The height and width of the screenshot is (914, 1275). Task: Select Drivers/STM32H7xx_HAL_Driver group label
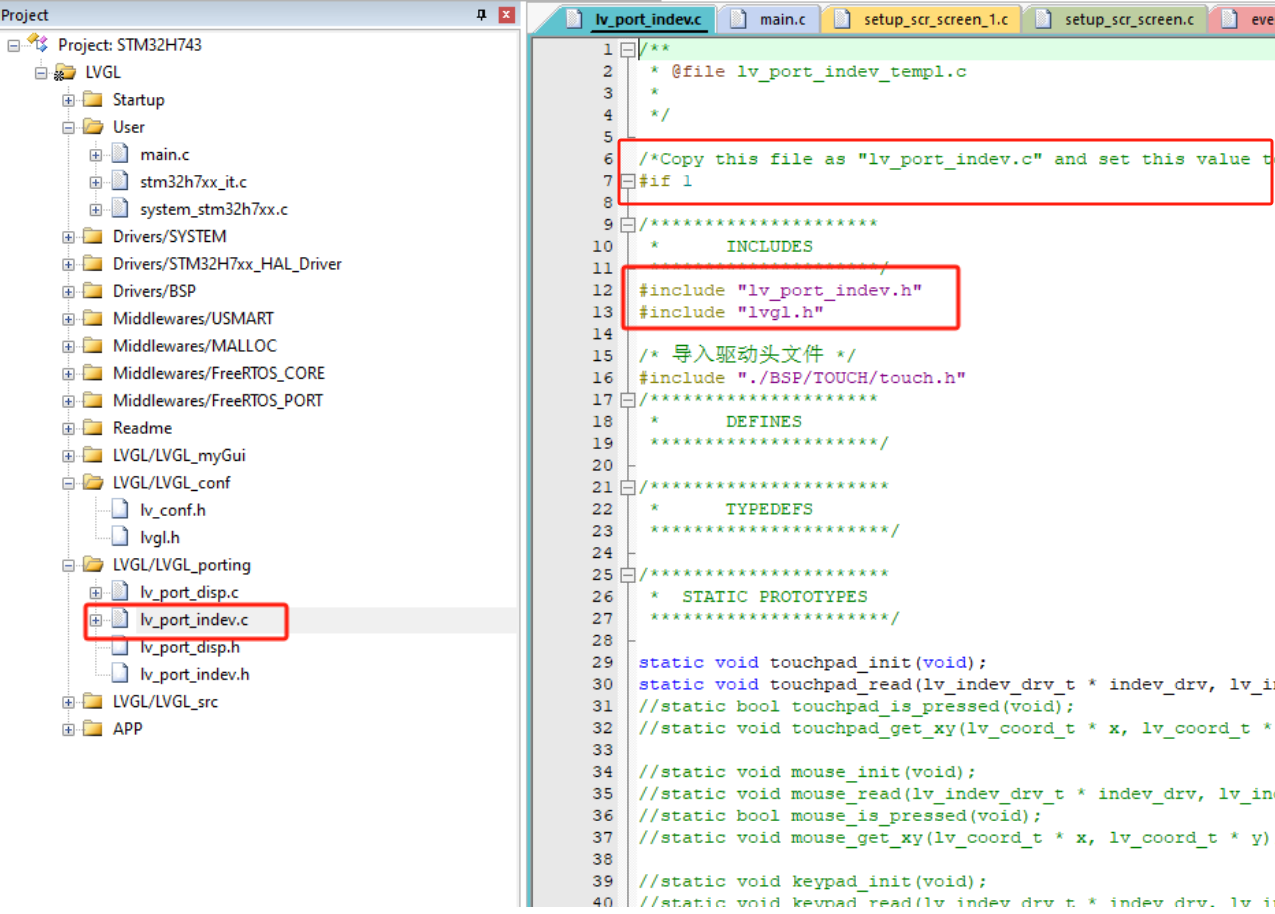click(x=227, y=264)
